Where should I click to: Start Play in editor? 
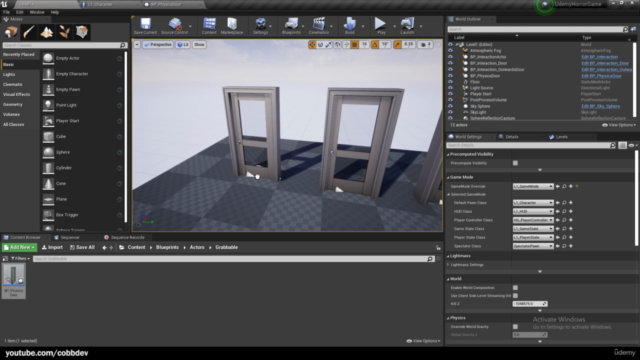tap(381, 26)
